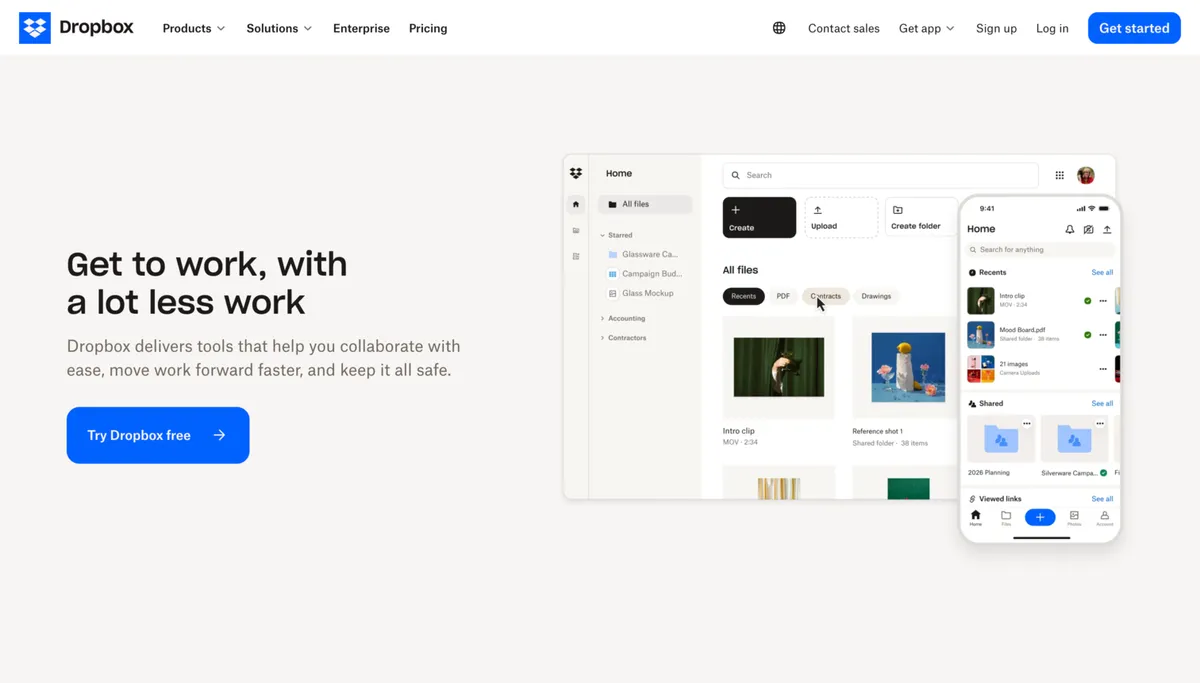
Task: Tap the upload icon on the mobile Home screen
Action: [x=1108, y=230]
